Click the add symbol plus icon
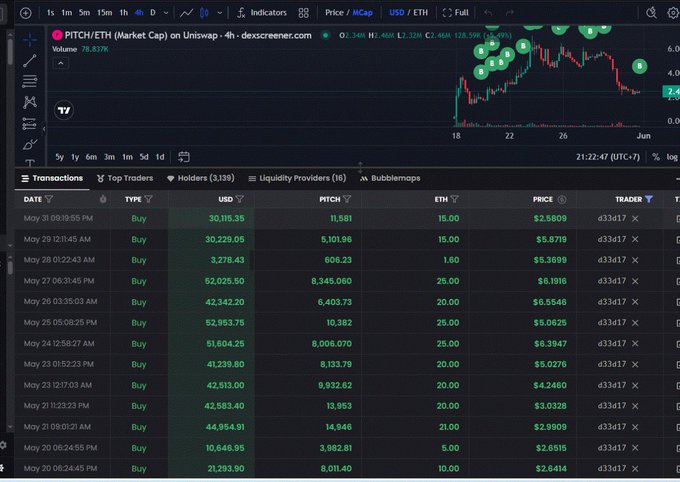 26,13
